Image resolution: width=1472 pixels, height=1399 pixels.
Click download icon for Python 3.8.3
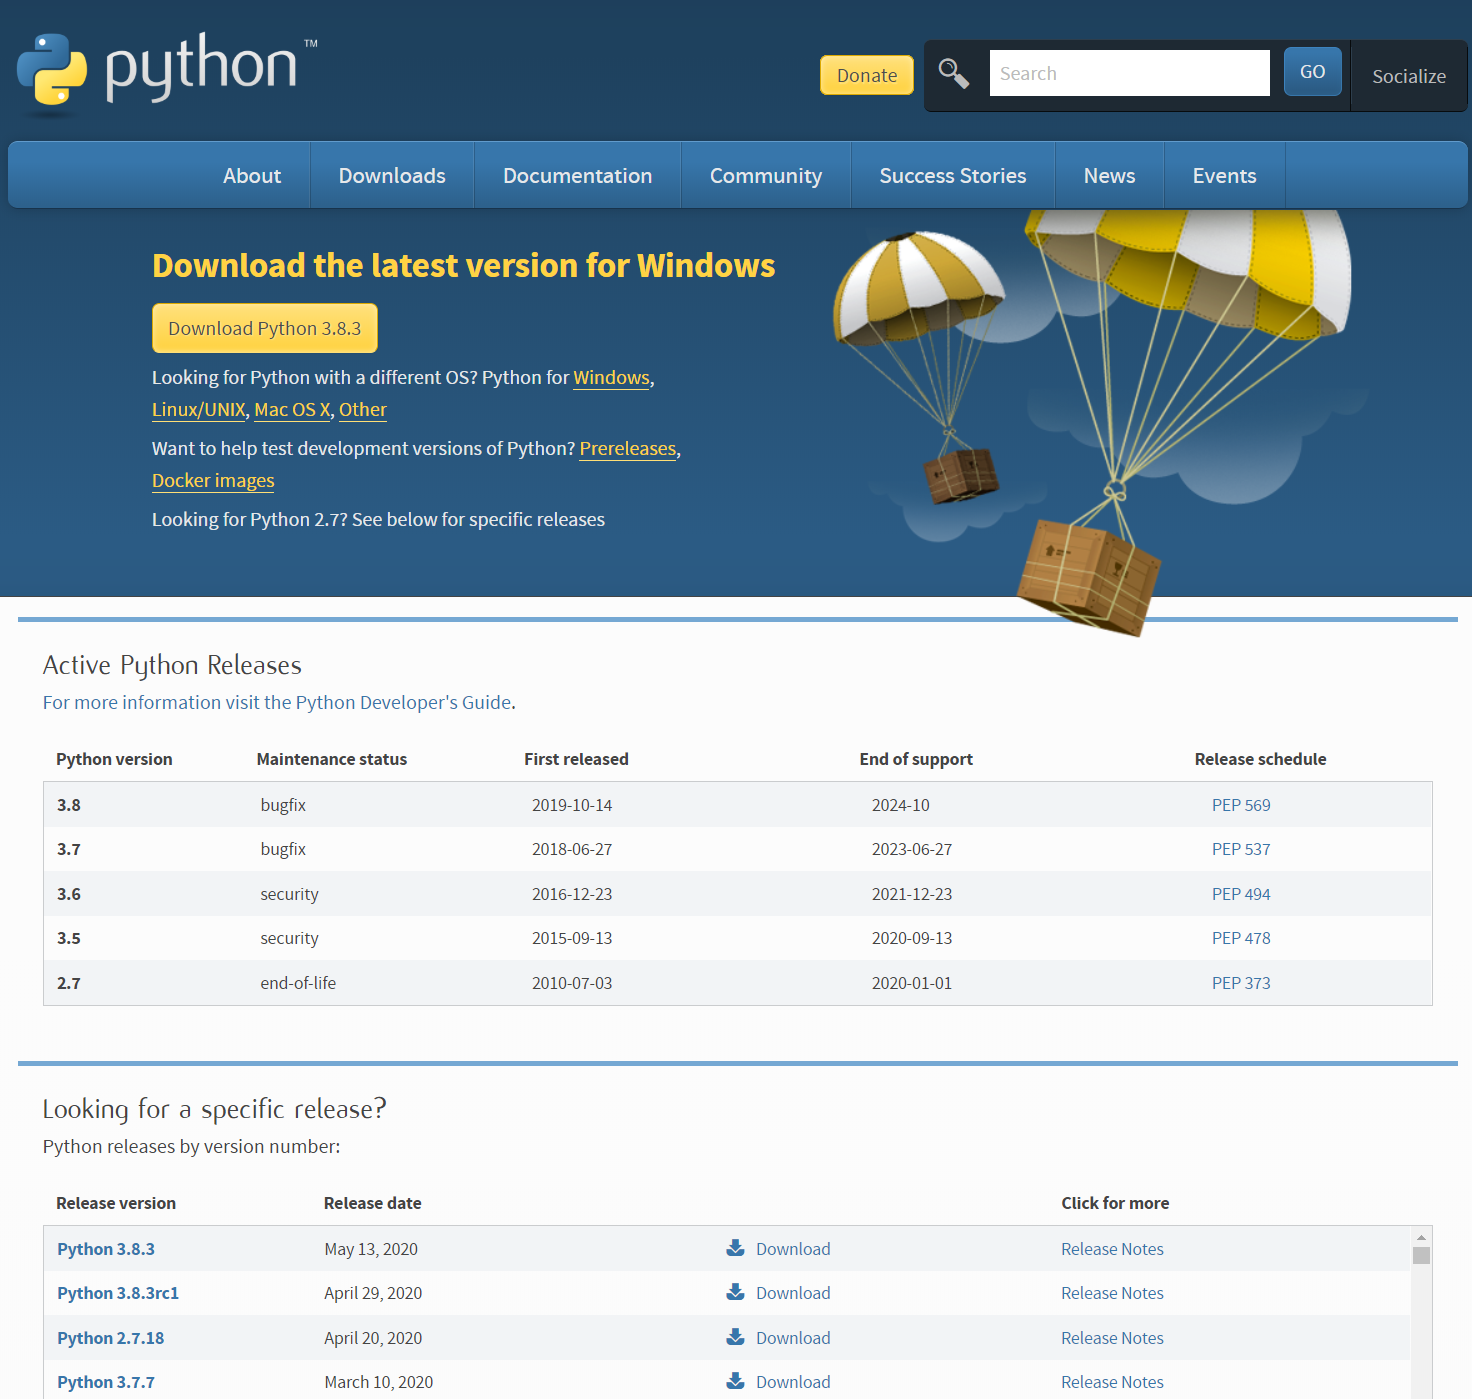[x=735, y=1248]
